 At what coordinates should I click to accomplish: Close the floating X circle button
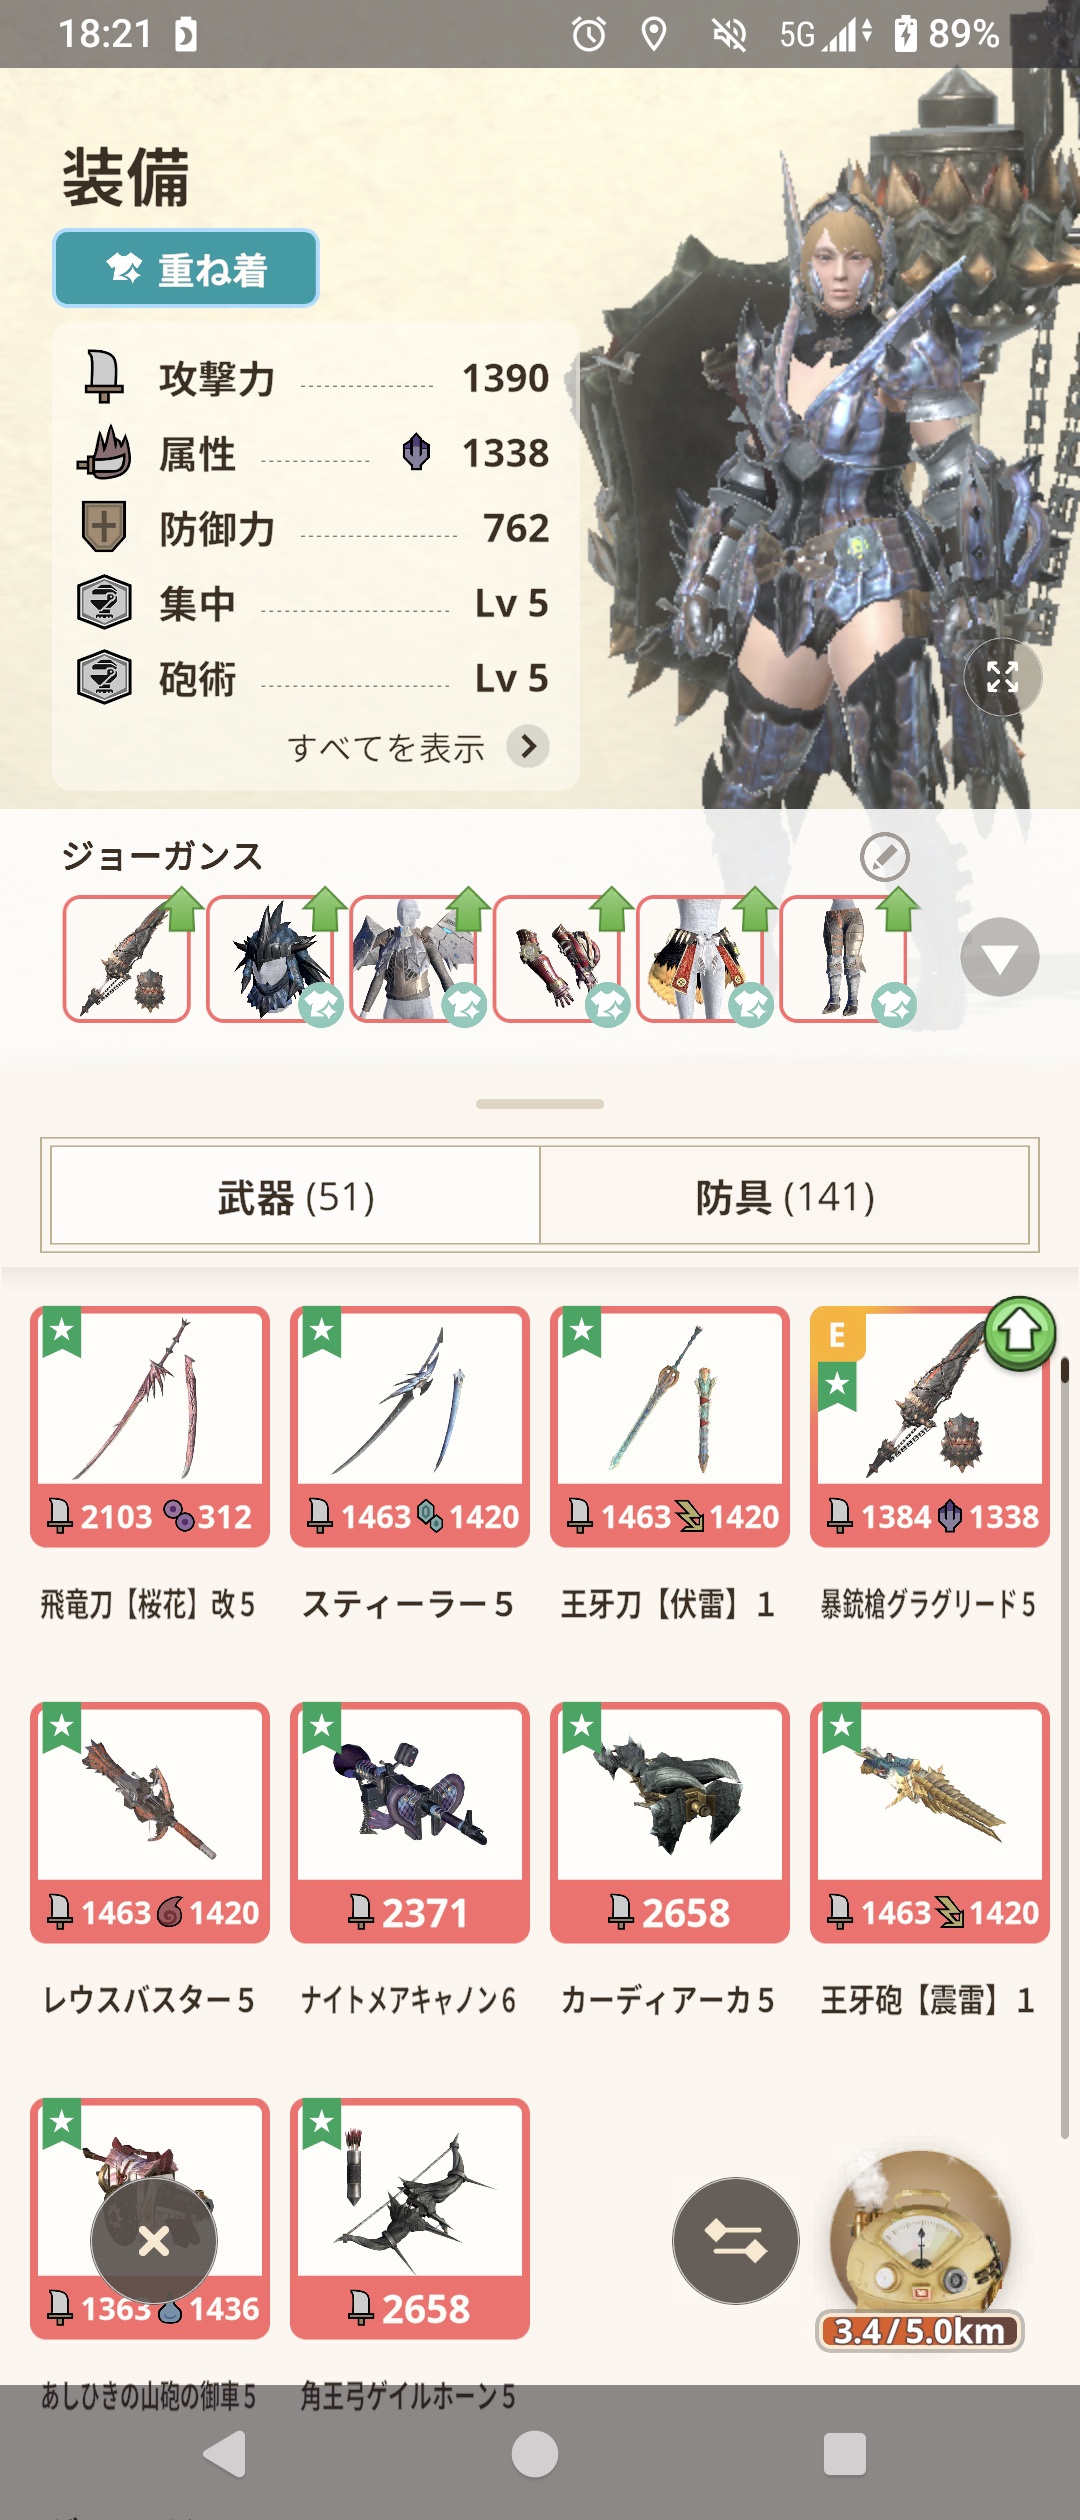(x=154, y=2241)
